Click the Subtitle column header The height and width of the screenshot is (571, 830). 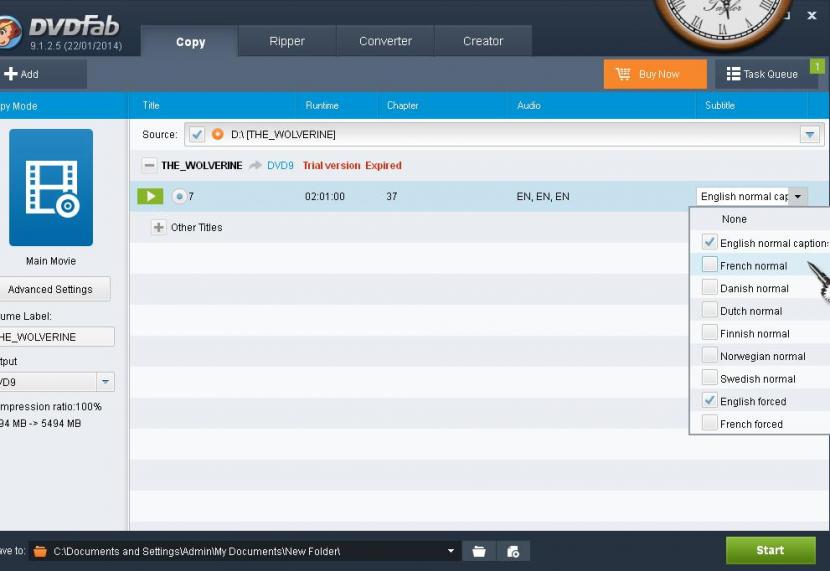pos(719,105)
